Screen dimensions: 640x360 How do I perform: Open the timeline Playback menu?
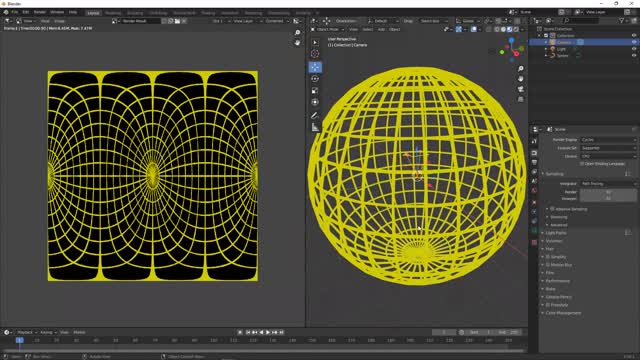click(27, 332)
